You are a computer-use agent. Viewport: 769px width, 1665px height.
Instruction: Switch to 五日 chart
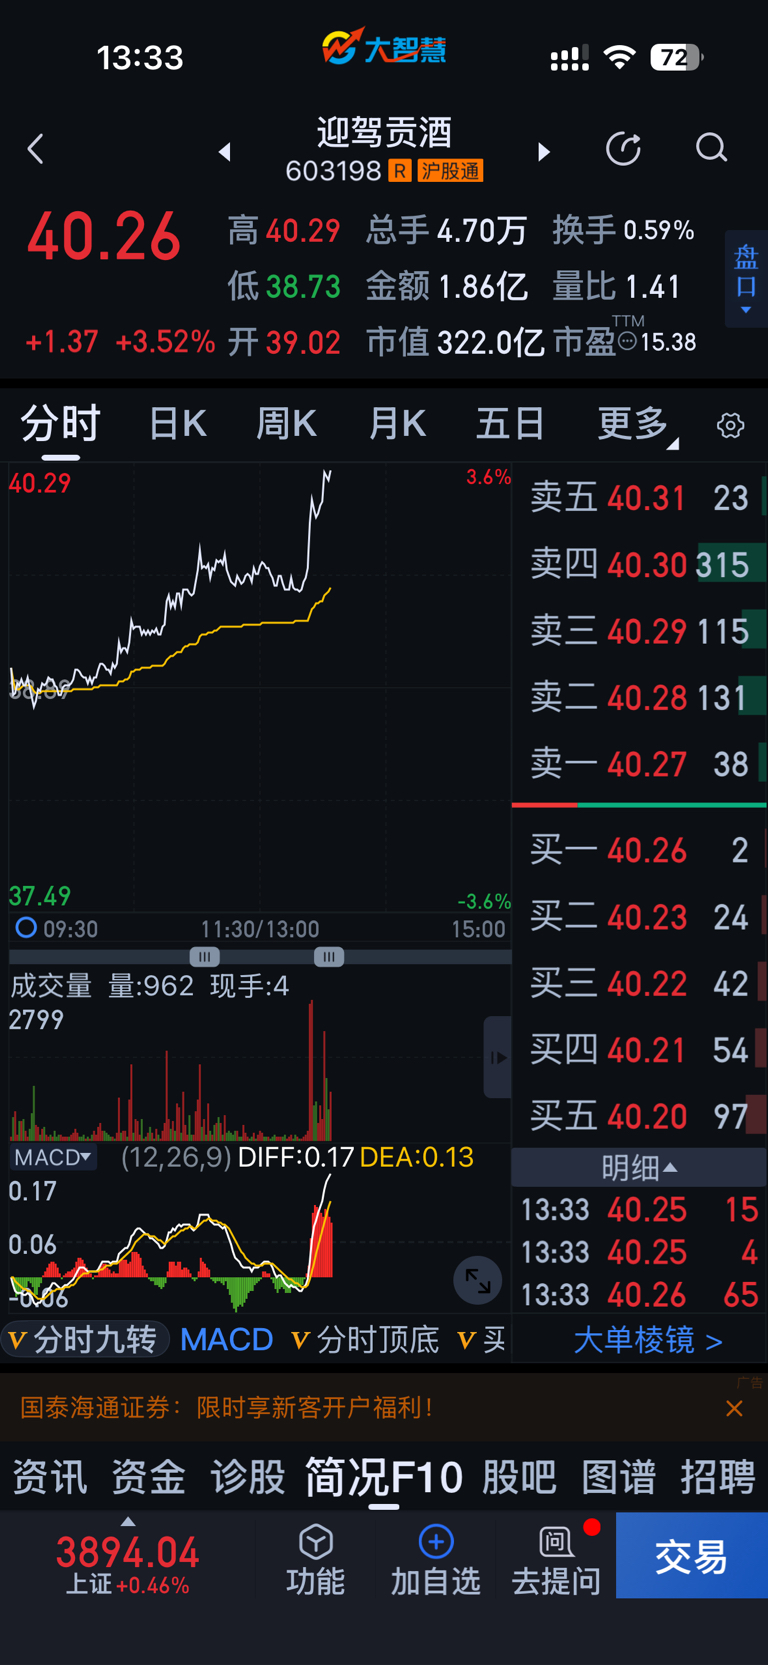click(x=510, y=425)
